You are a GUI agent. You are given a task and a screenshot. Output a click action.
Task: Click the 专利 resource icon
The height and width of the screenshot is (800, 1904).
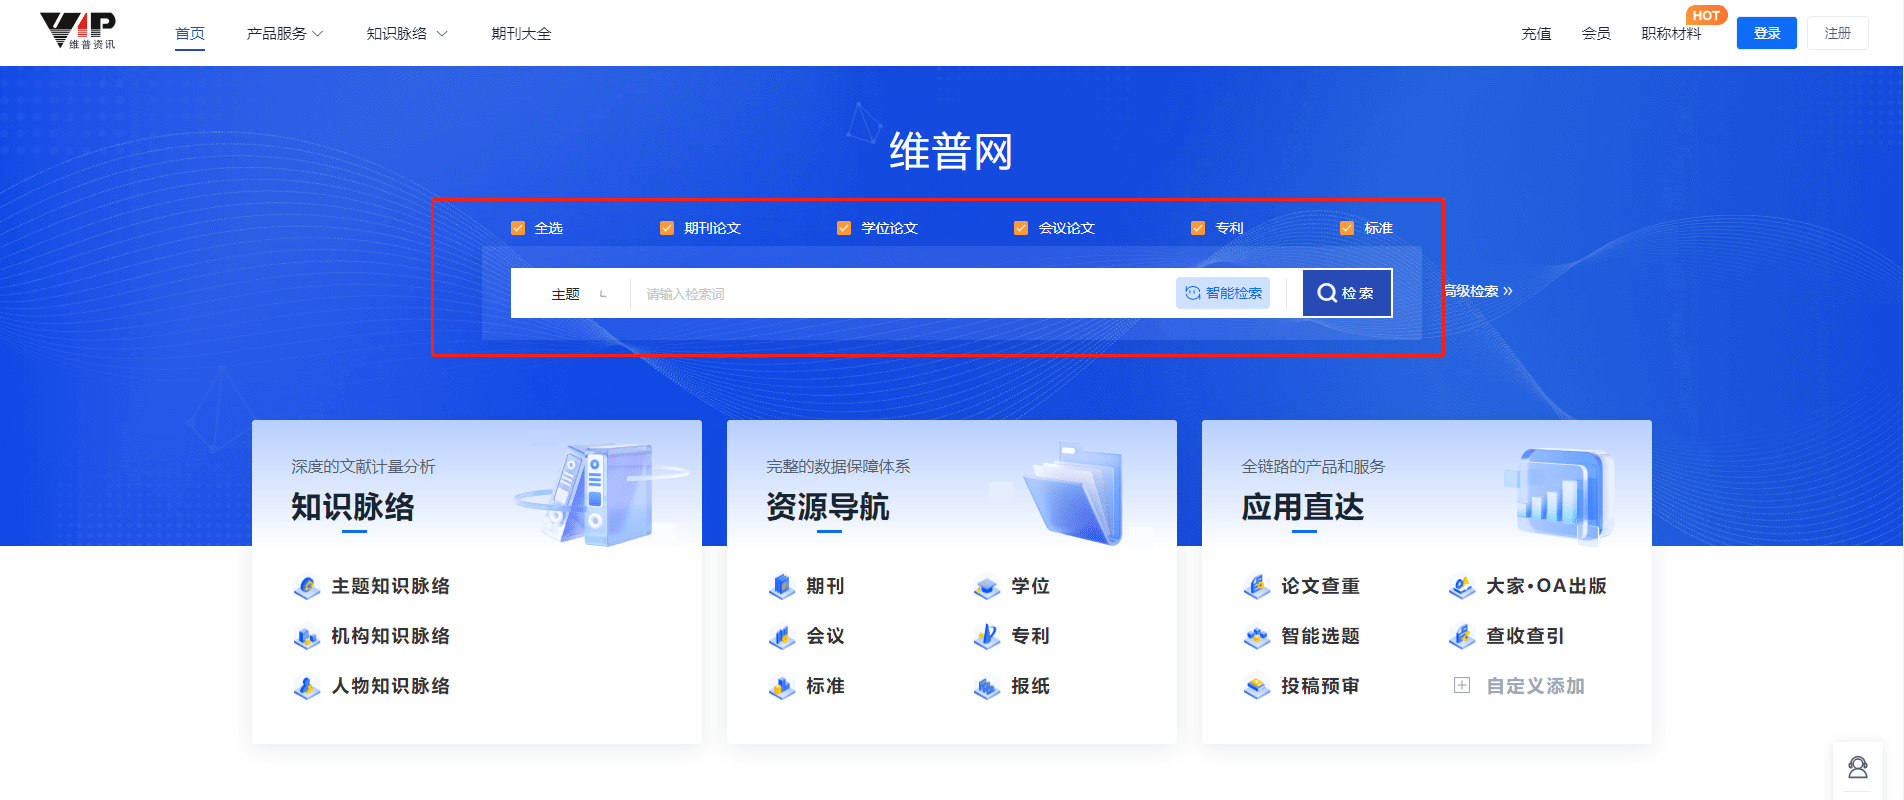tap(987, 637)
